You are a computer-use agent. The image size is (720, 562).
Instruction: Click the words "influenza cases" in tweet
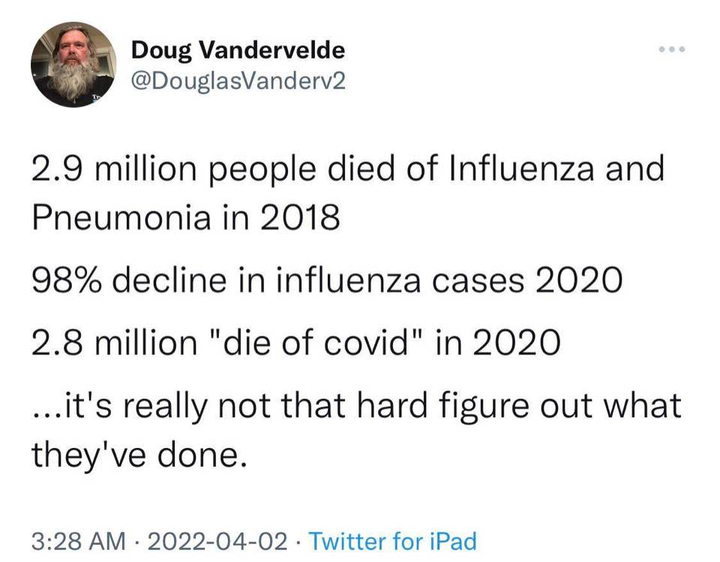pos(410,281)
